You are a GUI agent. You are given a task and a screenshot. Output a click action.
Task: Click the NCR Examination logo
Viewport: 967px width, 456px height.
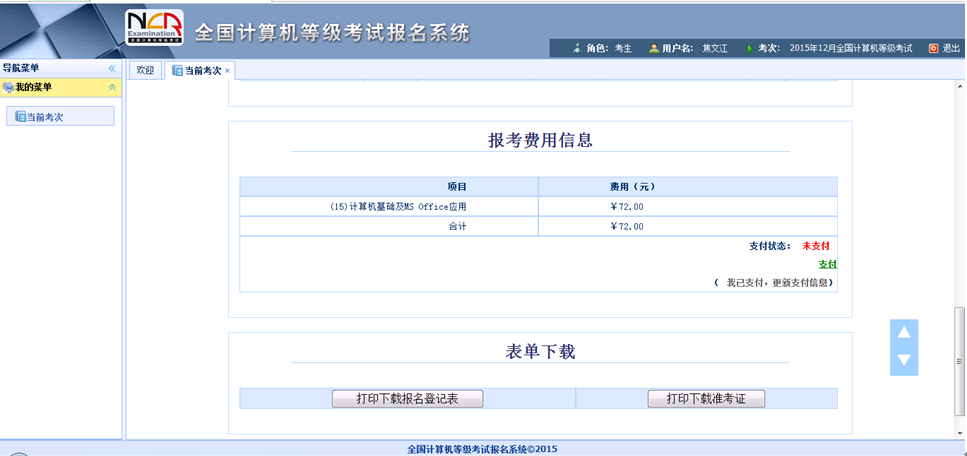(x=155, y=29)
